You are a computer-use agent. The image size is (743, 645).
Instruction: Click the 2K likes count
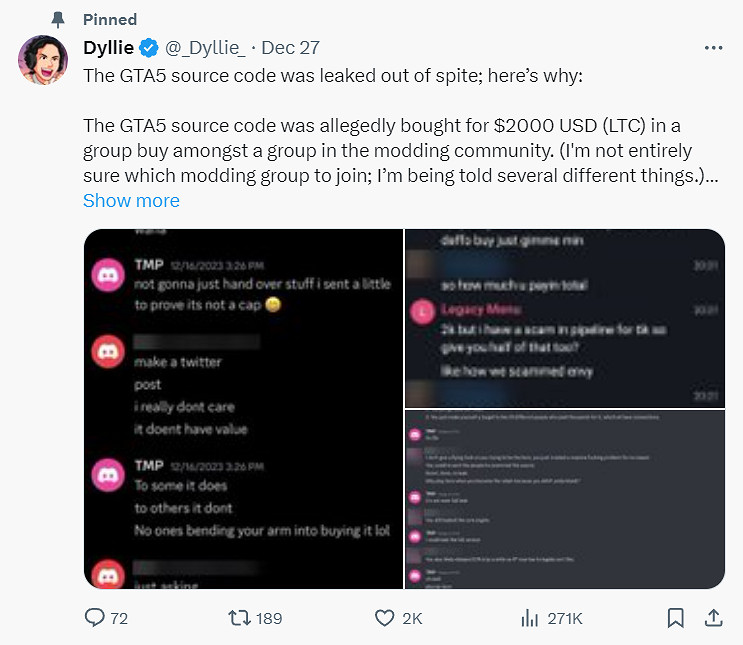pyautogui.click(x=412, y=618)
